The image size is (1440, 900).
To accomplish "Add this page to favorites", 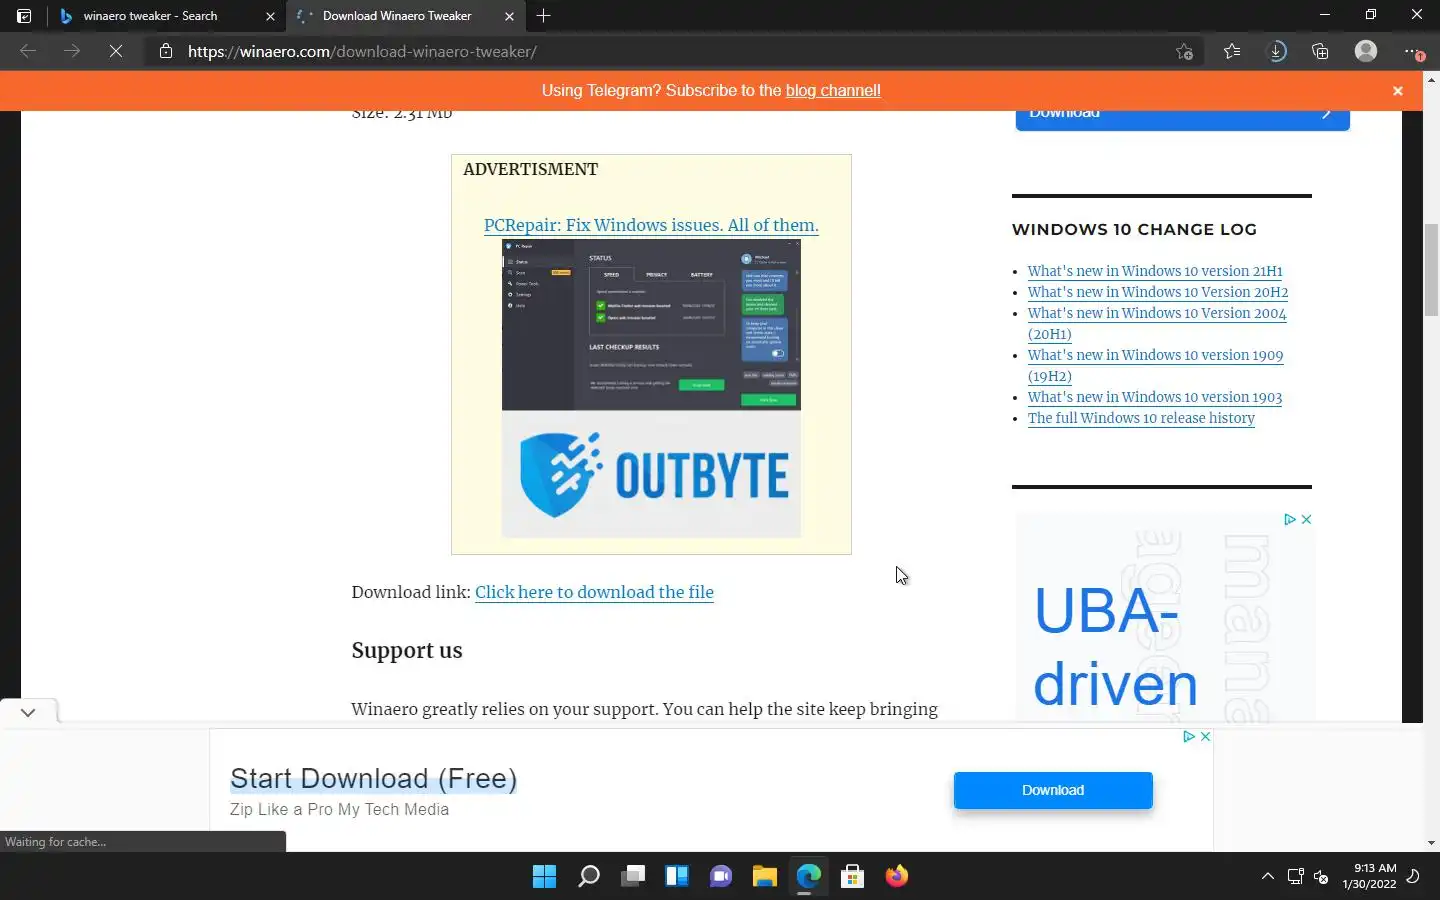I will (1184, 51).
